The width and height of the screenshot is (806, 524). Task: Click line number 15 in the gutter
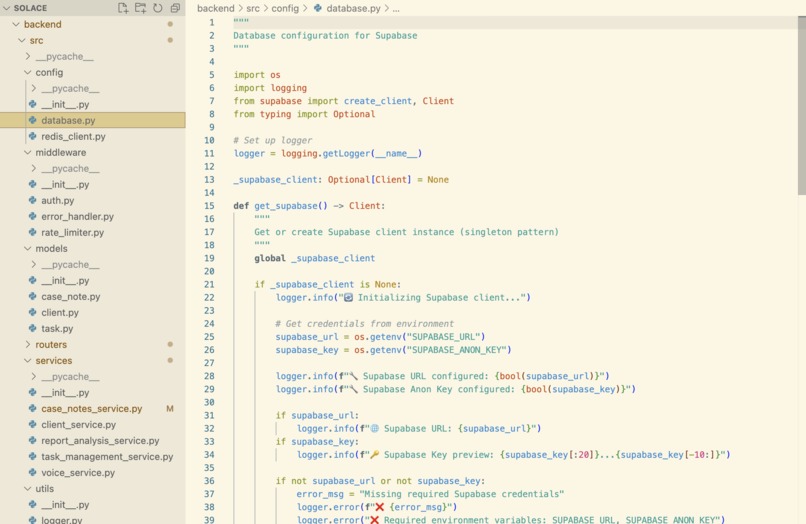209,206
